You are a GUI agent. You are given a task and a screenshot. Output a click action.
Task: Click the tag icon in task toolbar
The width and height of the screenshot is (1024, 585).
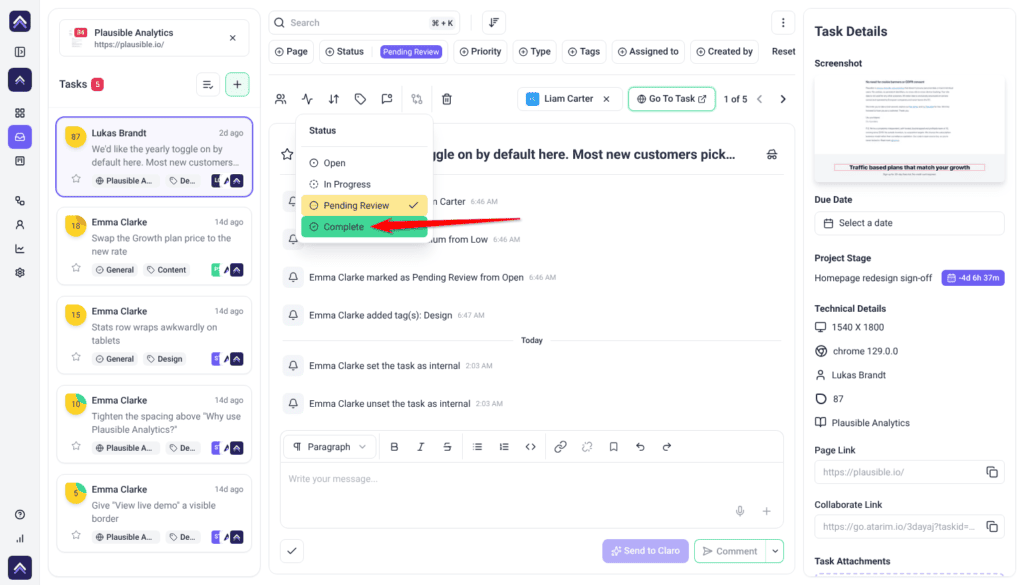[x=360, y=99]
